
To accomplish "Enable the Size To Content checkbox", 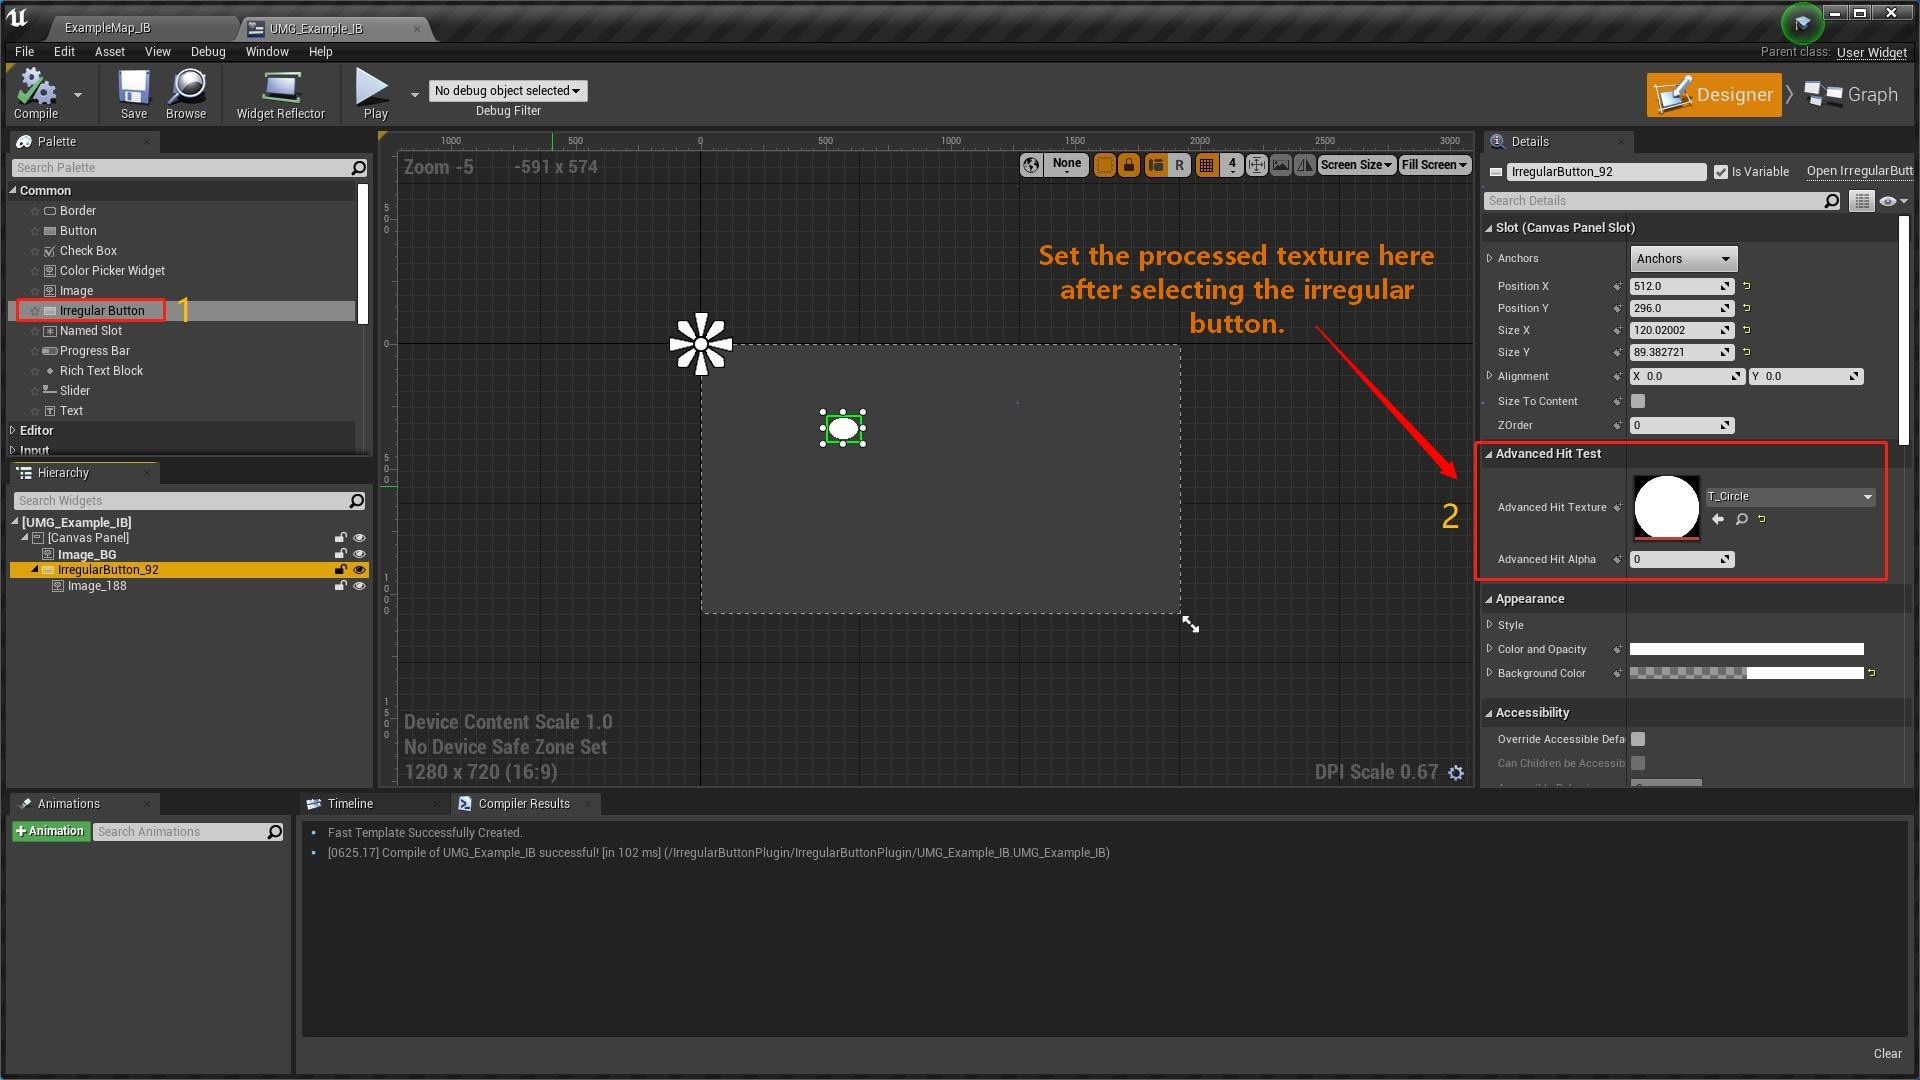I will point(1638,400).
